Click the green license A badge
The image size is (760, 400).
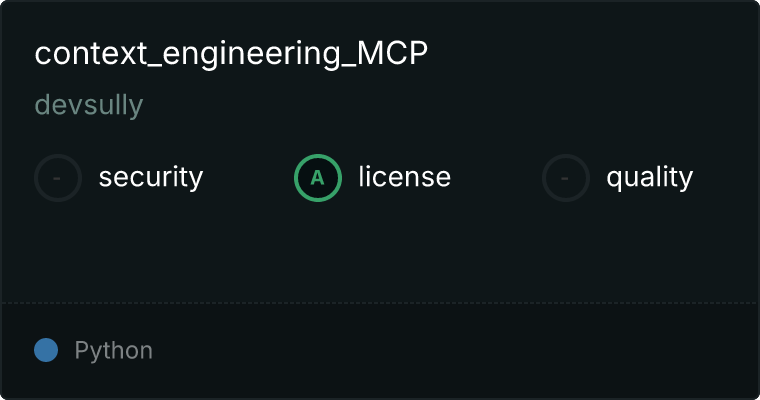click(318, 178)
